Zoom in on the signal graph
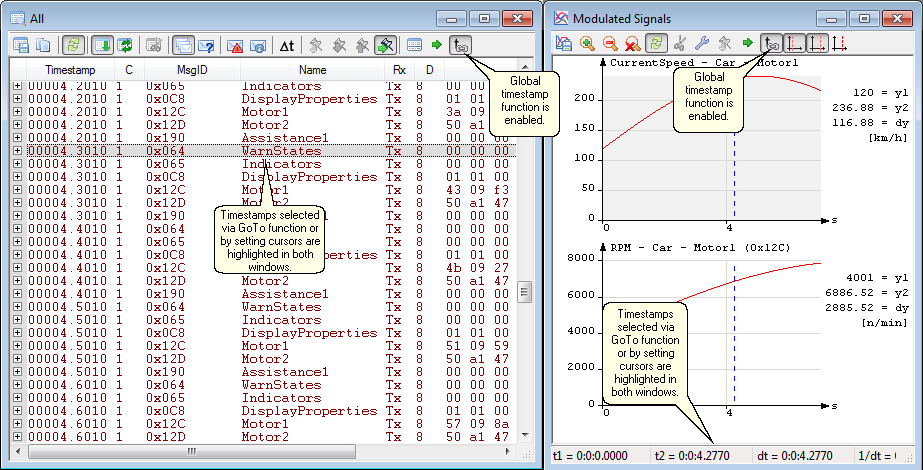The width and height of the screenshot is (923, 470). (x=586, y=43)
